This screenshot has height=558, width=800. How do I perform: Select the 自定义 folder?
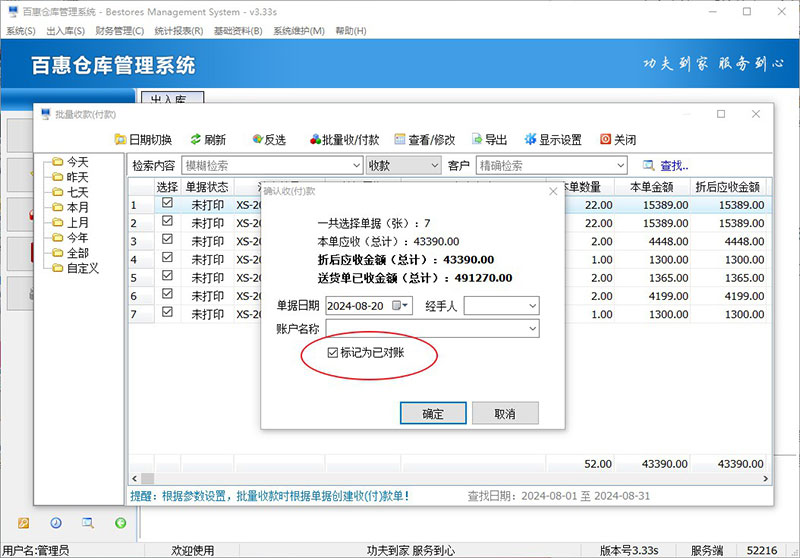[76, 268]
